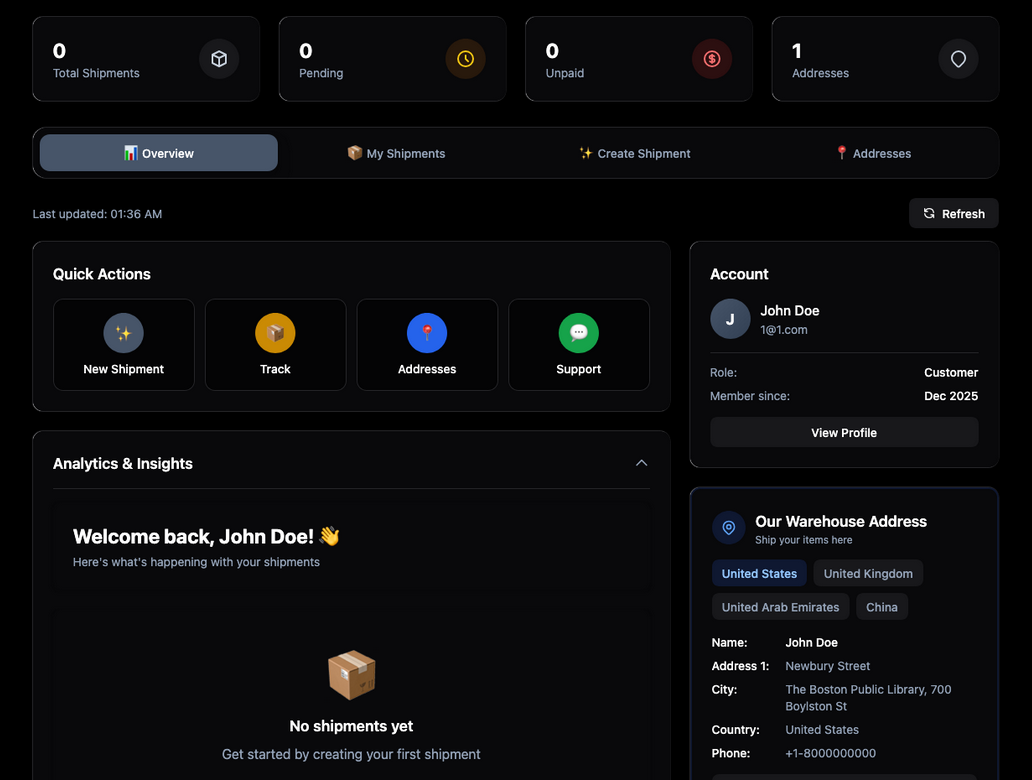Click the email 1@1.com in Account
1032x780 pixels.
click(784, 330)
